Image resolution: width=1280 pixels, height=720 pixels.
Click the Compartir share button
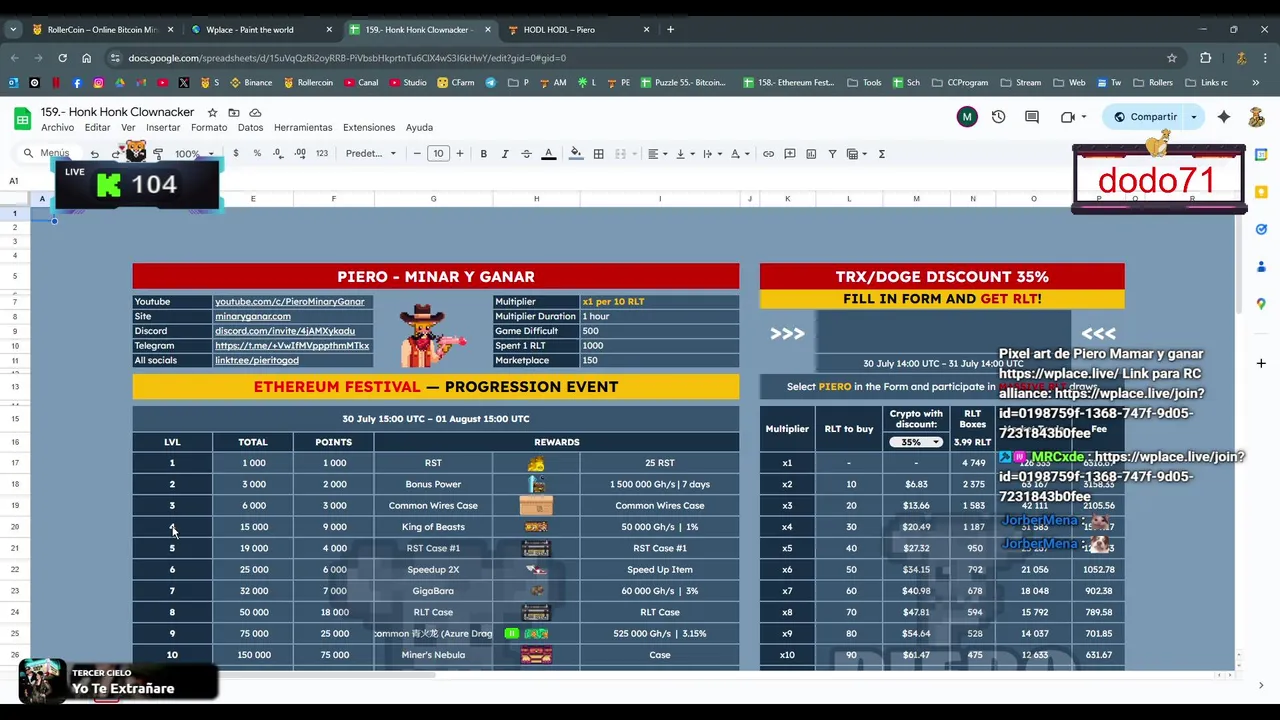[x=1145, y=117]
